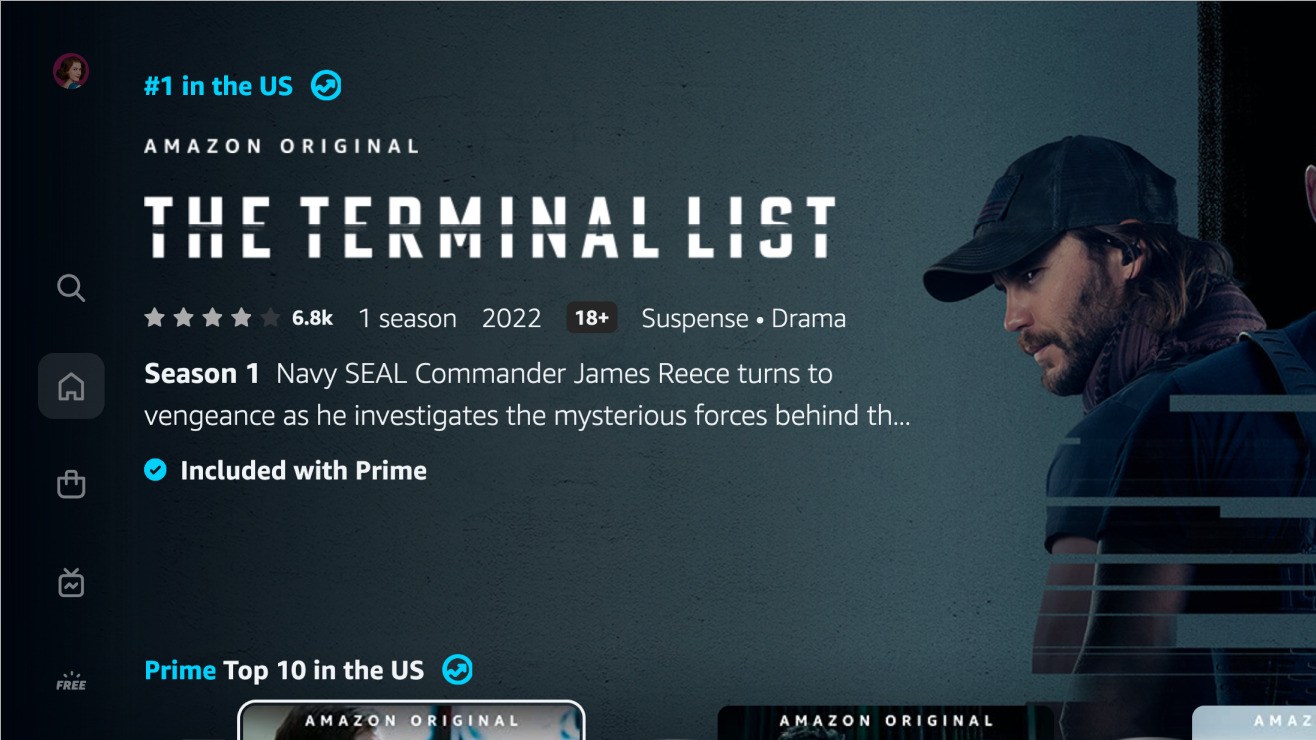Select the Suspense • Drama genre text
This screenshot has height=740, width=1316.
pos(743,318)
